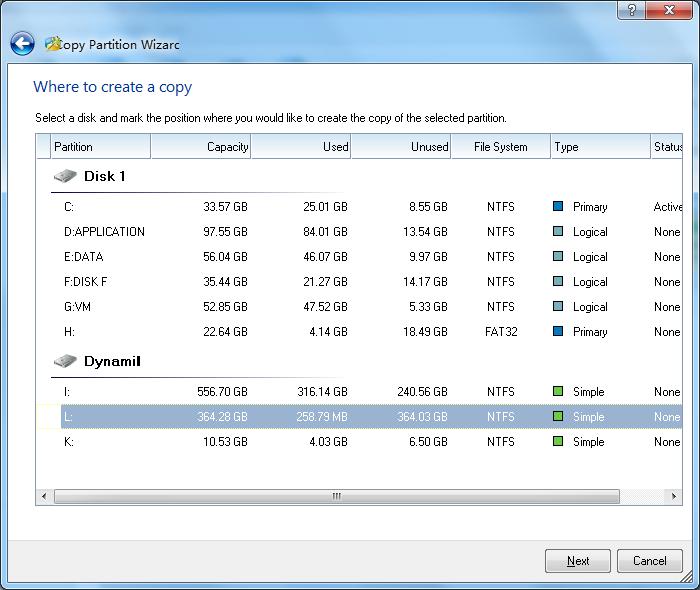Sort by the Used column header
This screenshot has width=700, height=590.
pyautogui.click(x=301, y=146)
